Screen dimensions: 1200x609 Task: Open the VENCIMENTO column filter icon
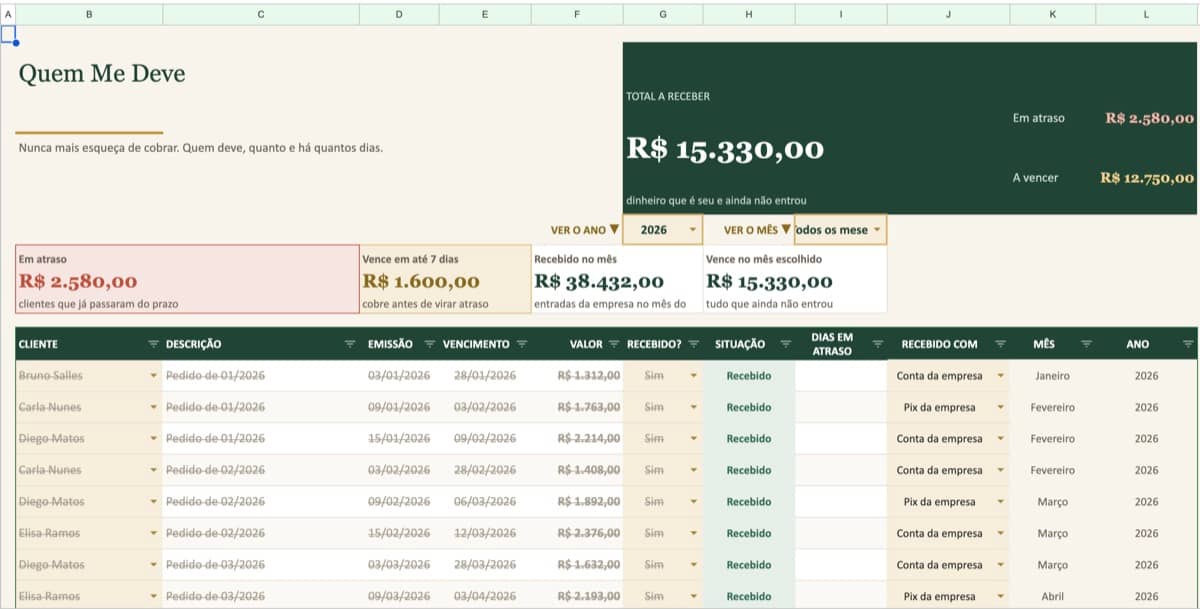coord(521,344)
